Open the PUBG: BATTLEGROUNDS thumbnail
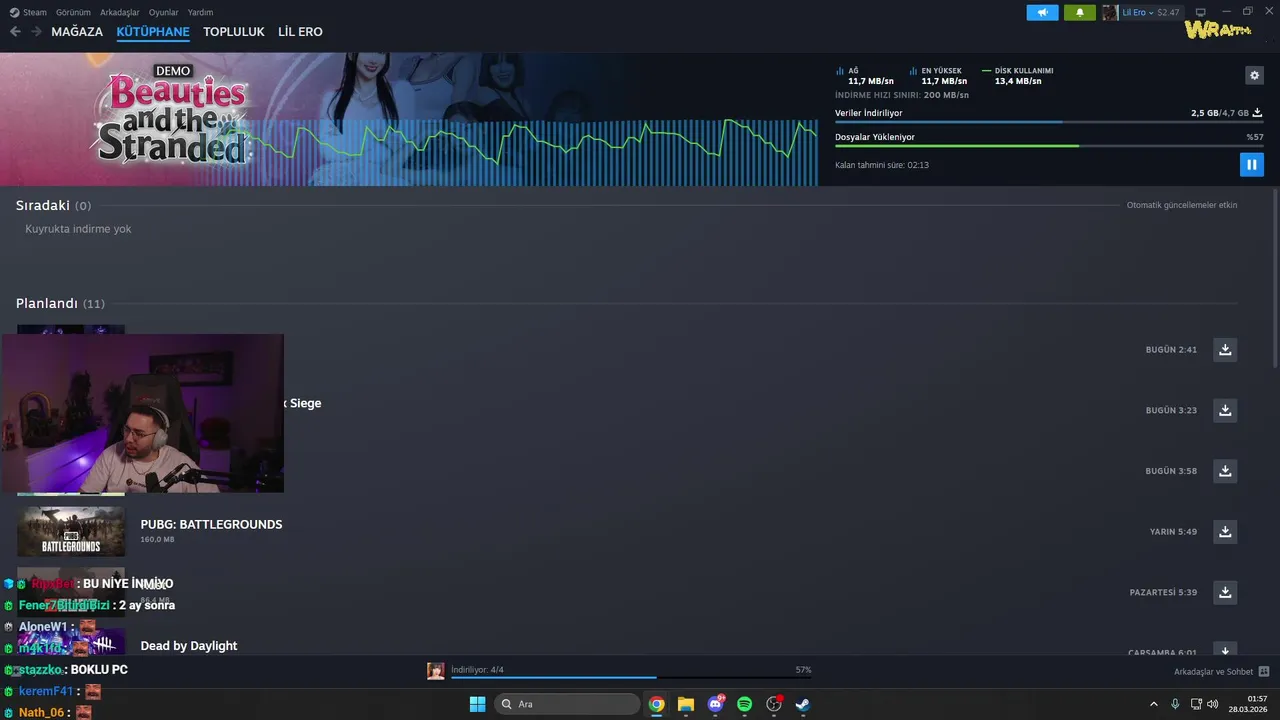Screen dimensions: 1280x720 (71, 531)
